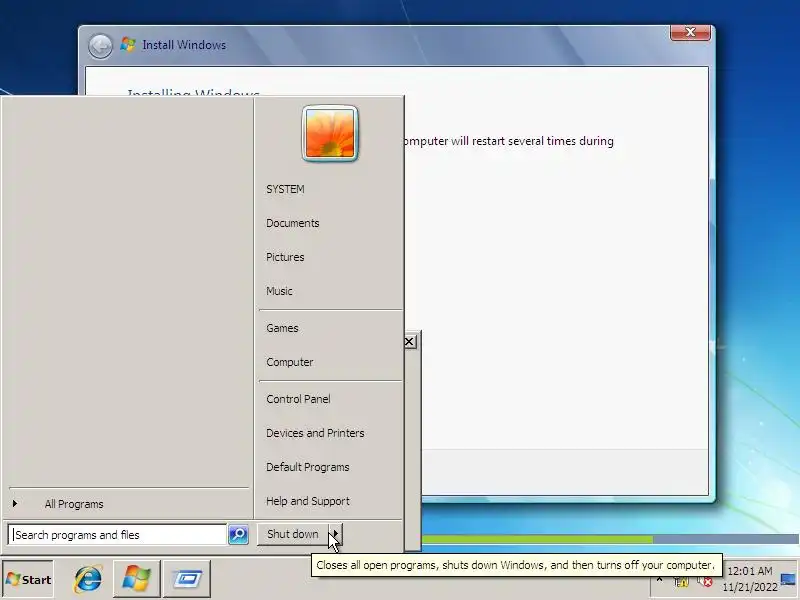Close the small window behind Start menu
The width and height of the screenshot is (800, 600).
pyautogui.click(x=410, y=342)
